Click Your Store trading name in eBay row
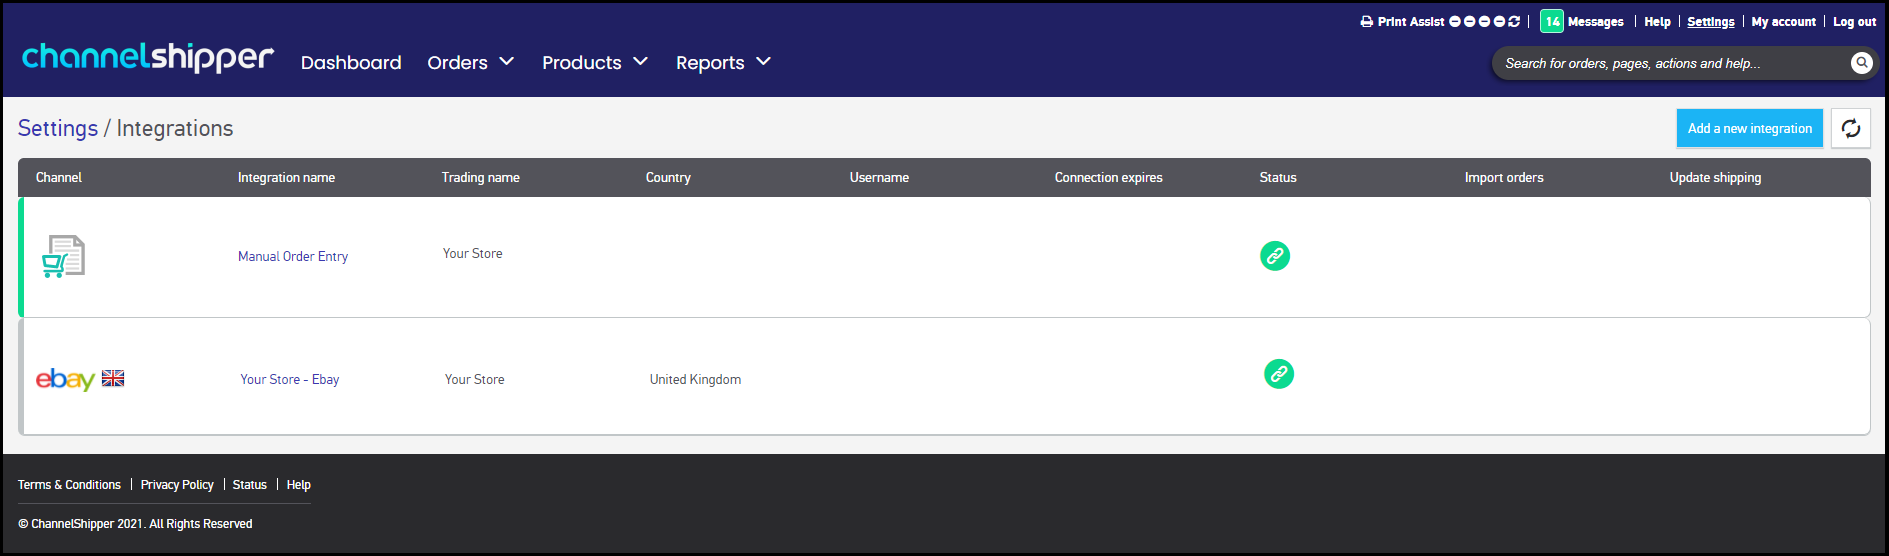1889x556 pixels. 475,379
